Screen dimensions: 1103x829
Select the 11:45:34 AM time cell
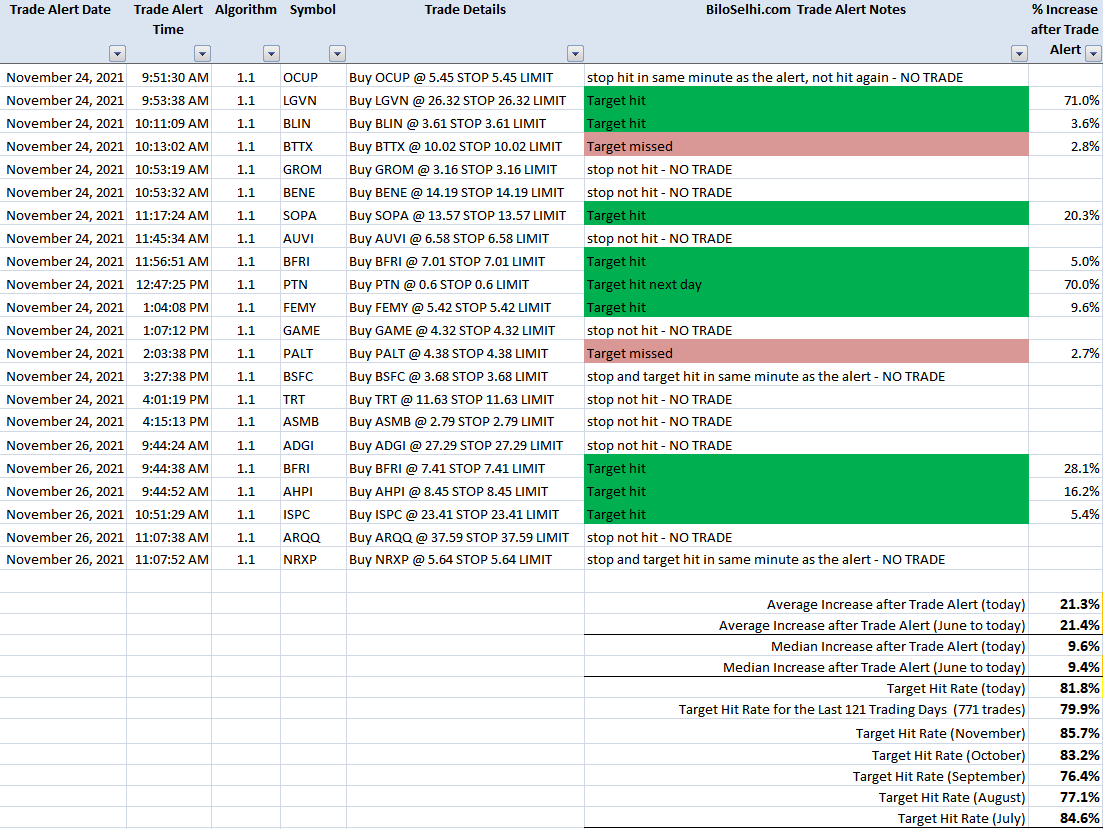coord(169,239)
